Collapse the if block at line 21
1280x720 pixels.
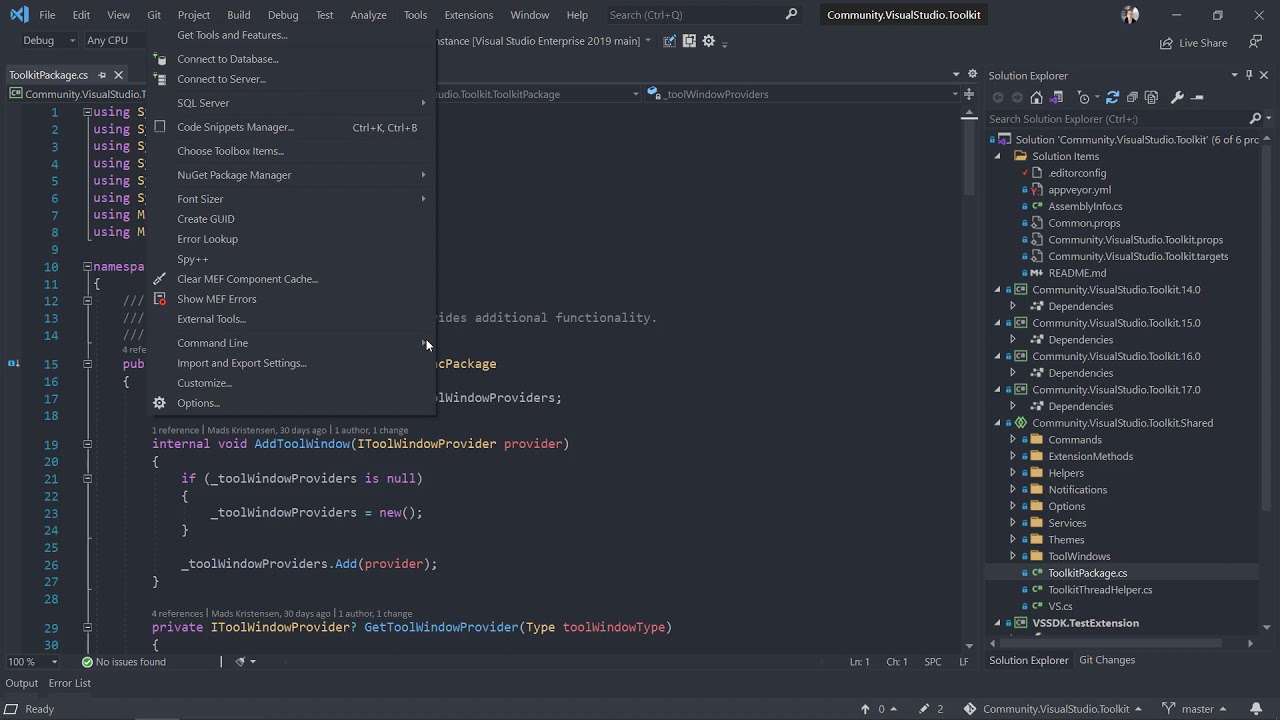(x=87, y=479)
